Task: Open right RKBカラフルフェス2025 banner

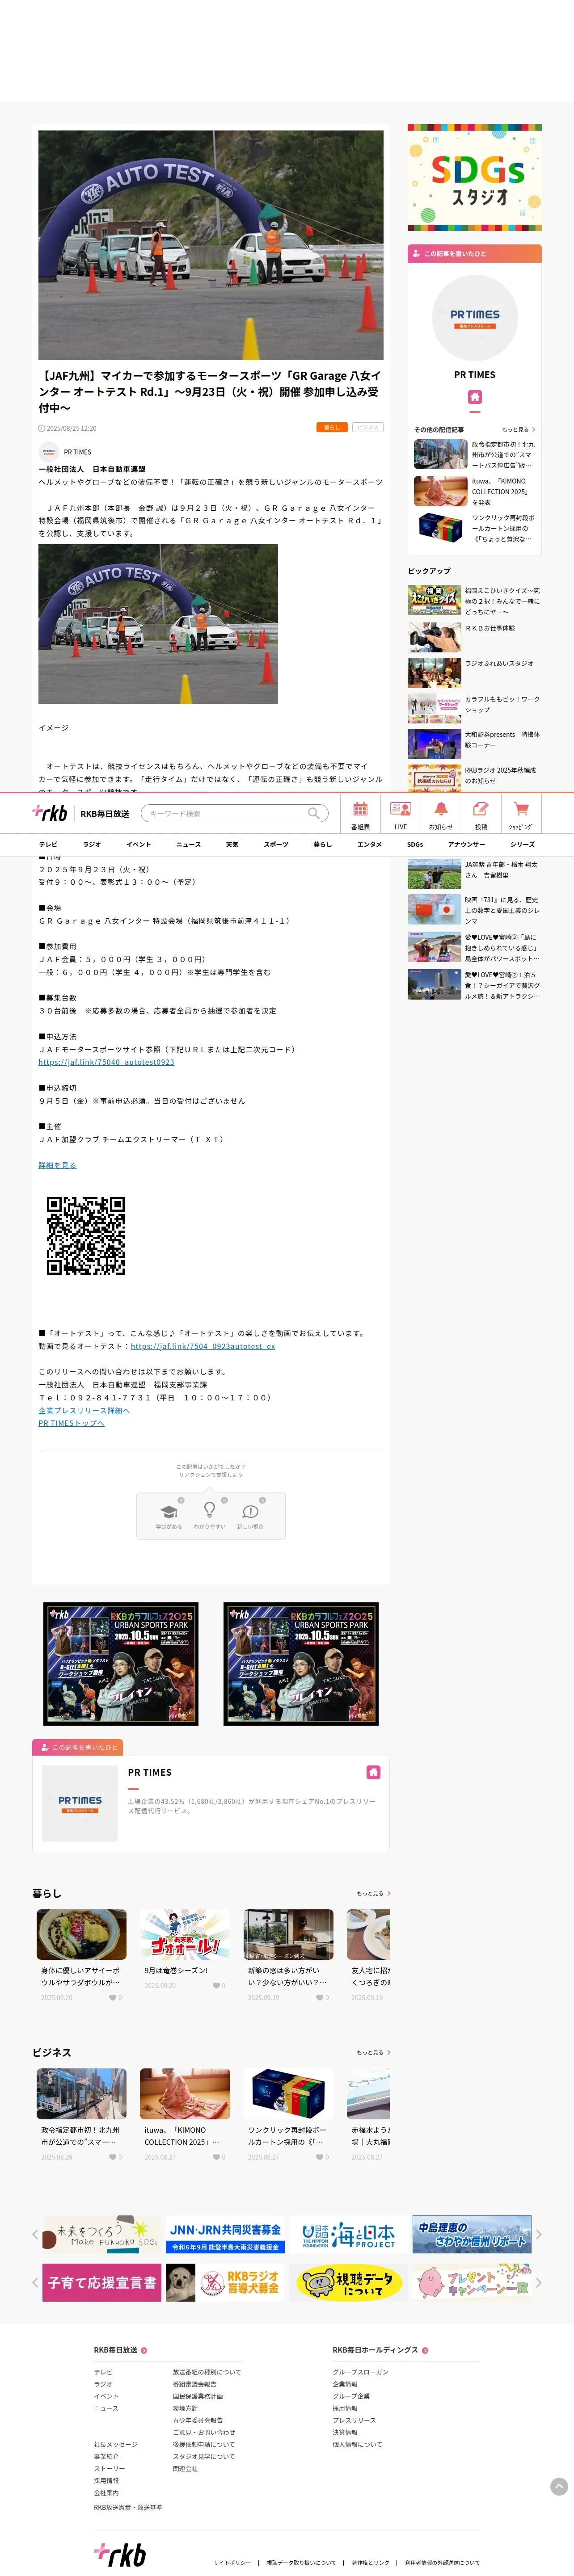Action: coord(301,1664)
